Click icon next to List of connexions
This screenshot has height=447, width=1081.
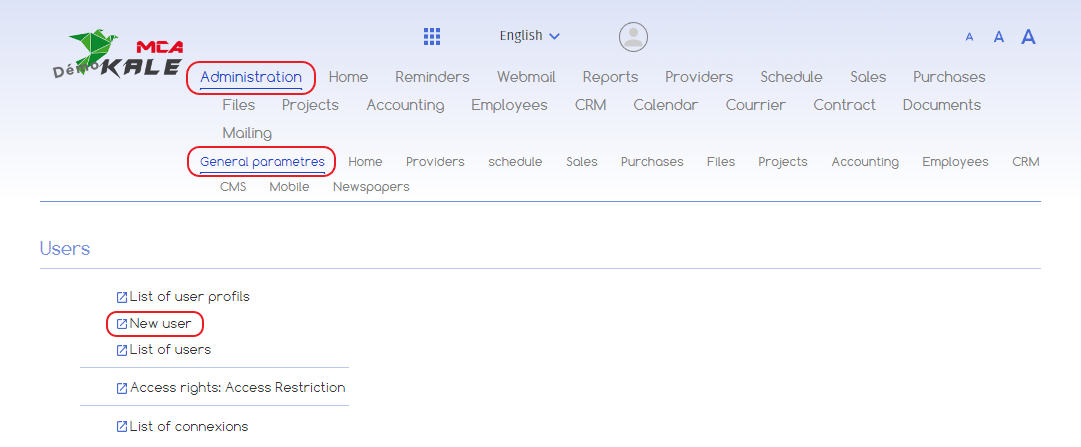(122, 427)
